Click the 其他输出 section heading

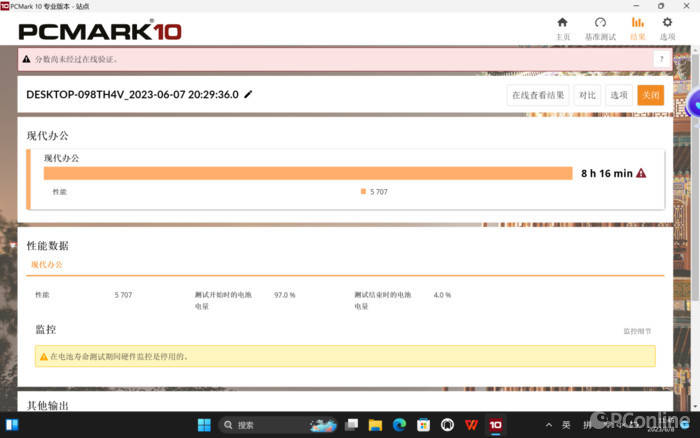(x=47, y=405)
